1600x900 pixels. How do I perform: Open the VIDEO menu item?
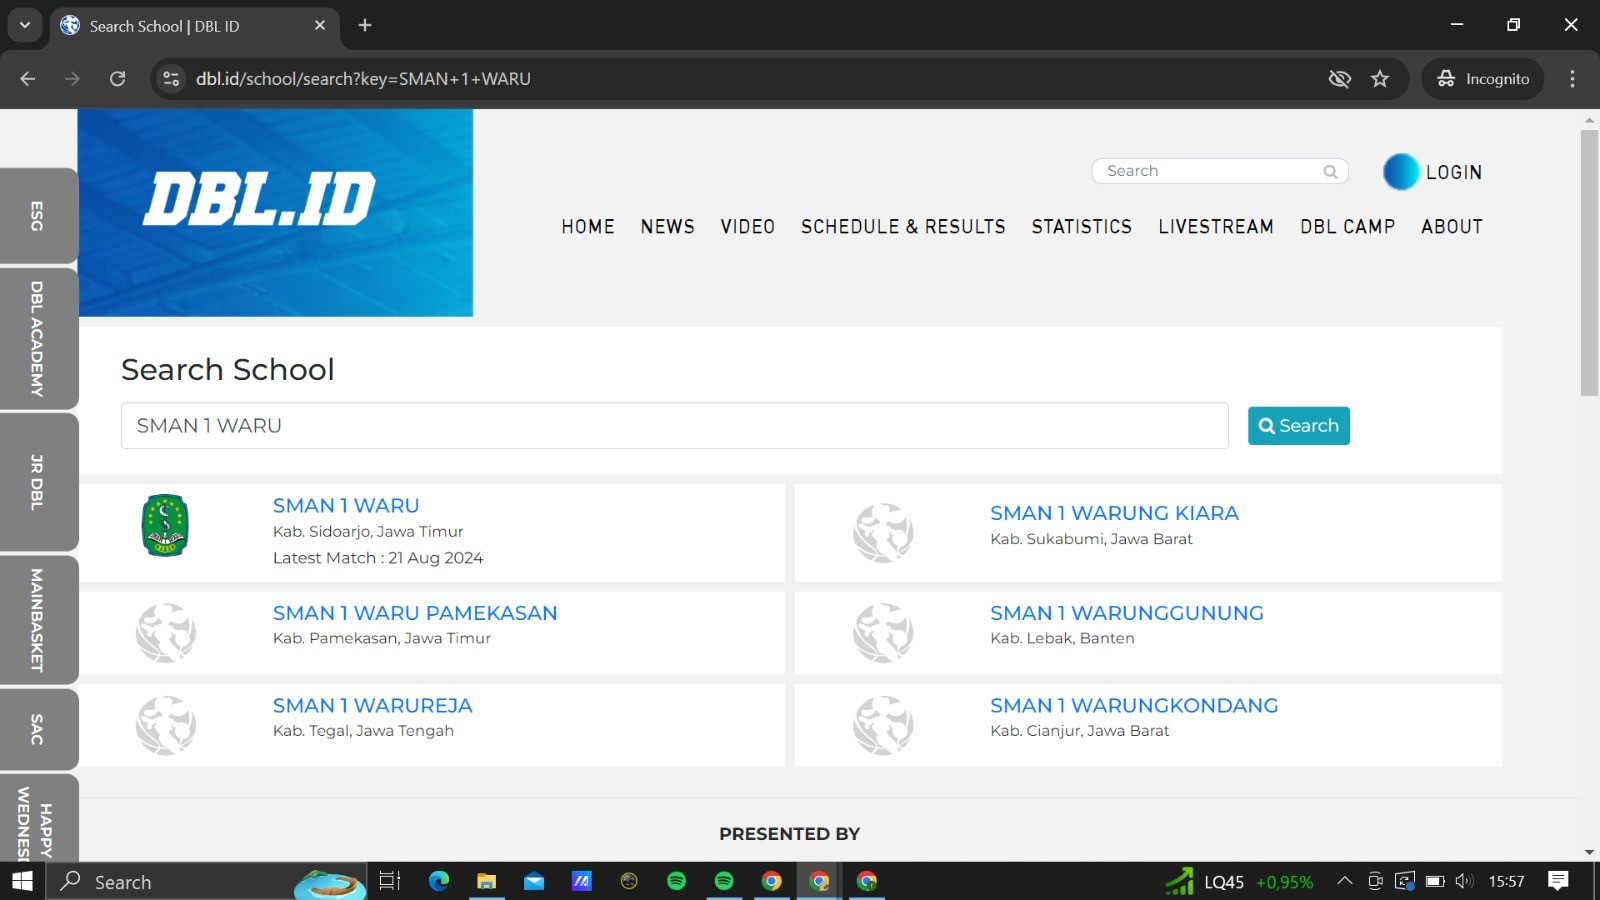748,227
